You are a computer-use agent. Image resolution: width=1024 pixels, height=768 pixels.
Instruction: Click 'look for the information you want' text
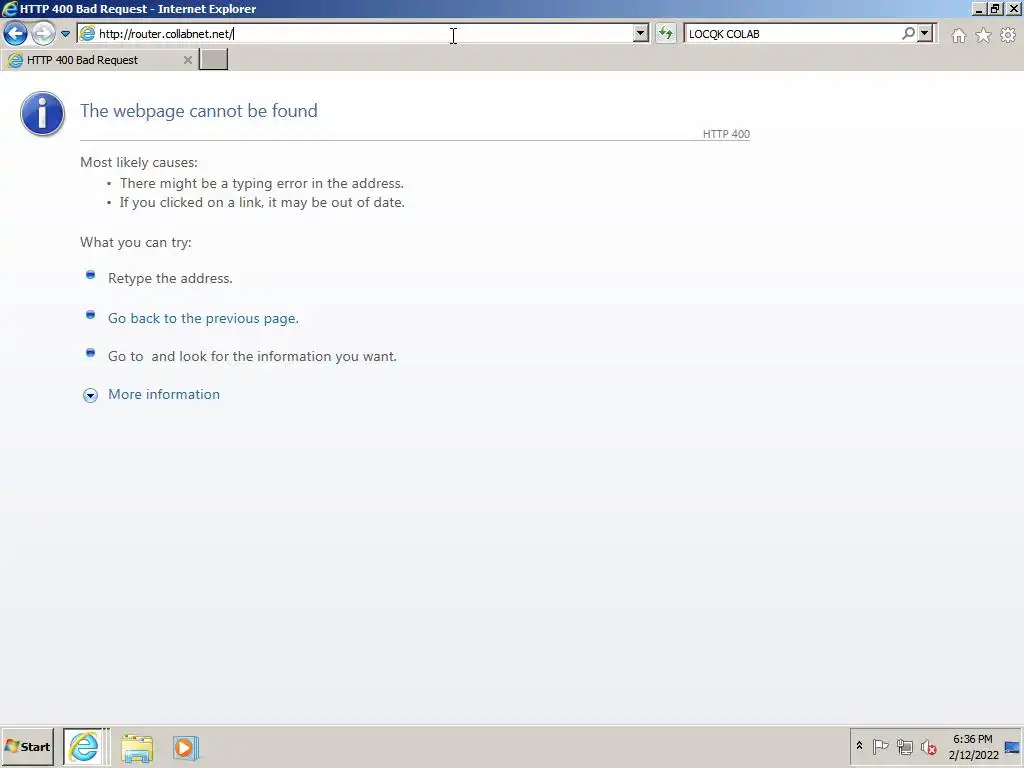[x=287, y=357]
